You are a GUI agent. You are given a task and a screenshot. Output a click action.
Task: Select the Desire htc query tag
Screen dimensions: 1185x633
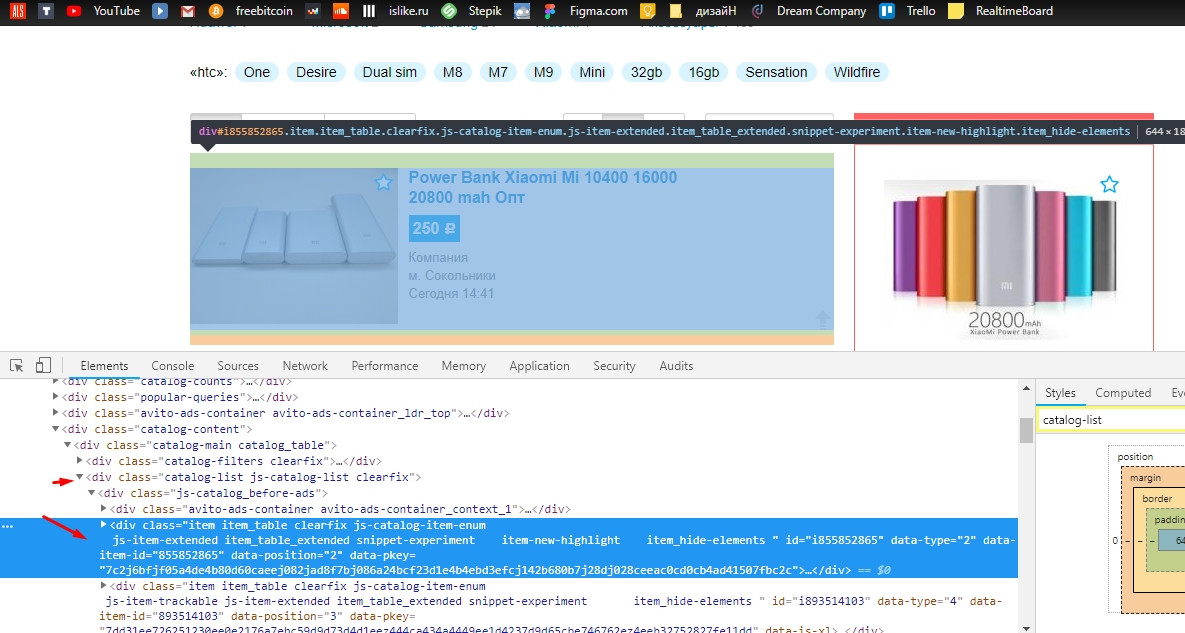point(316,72)
